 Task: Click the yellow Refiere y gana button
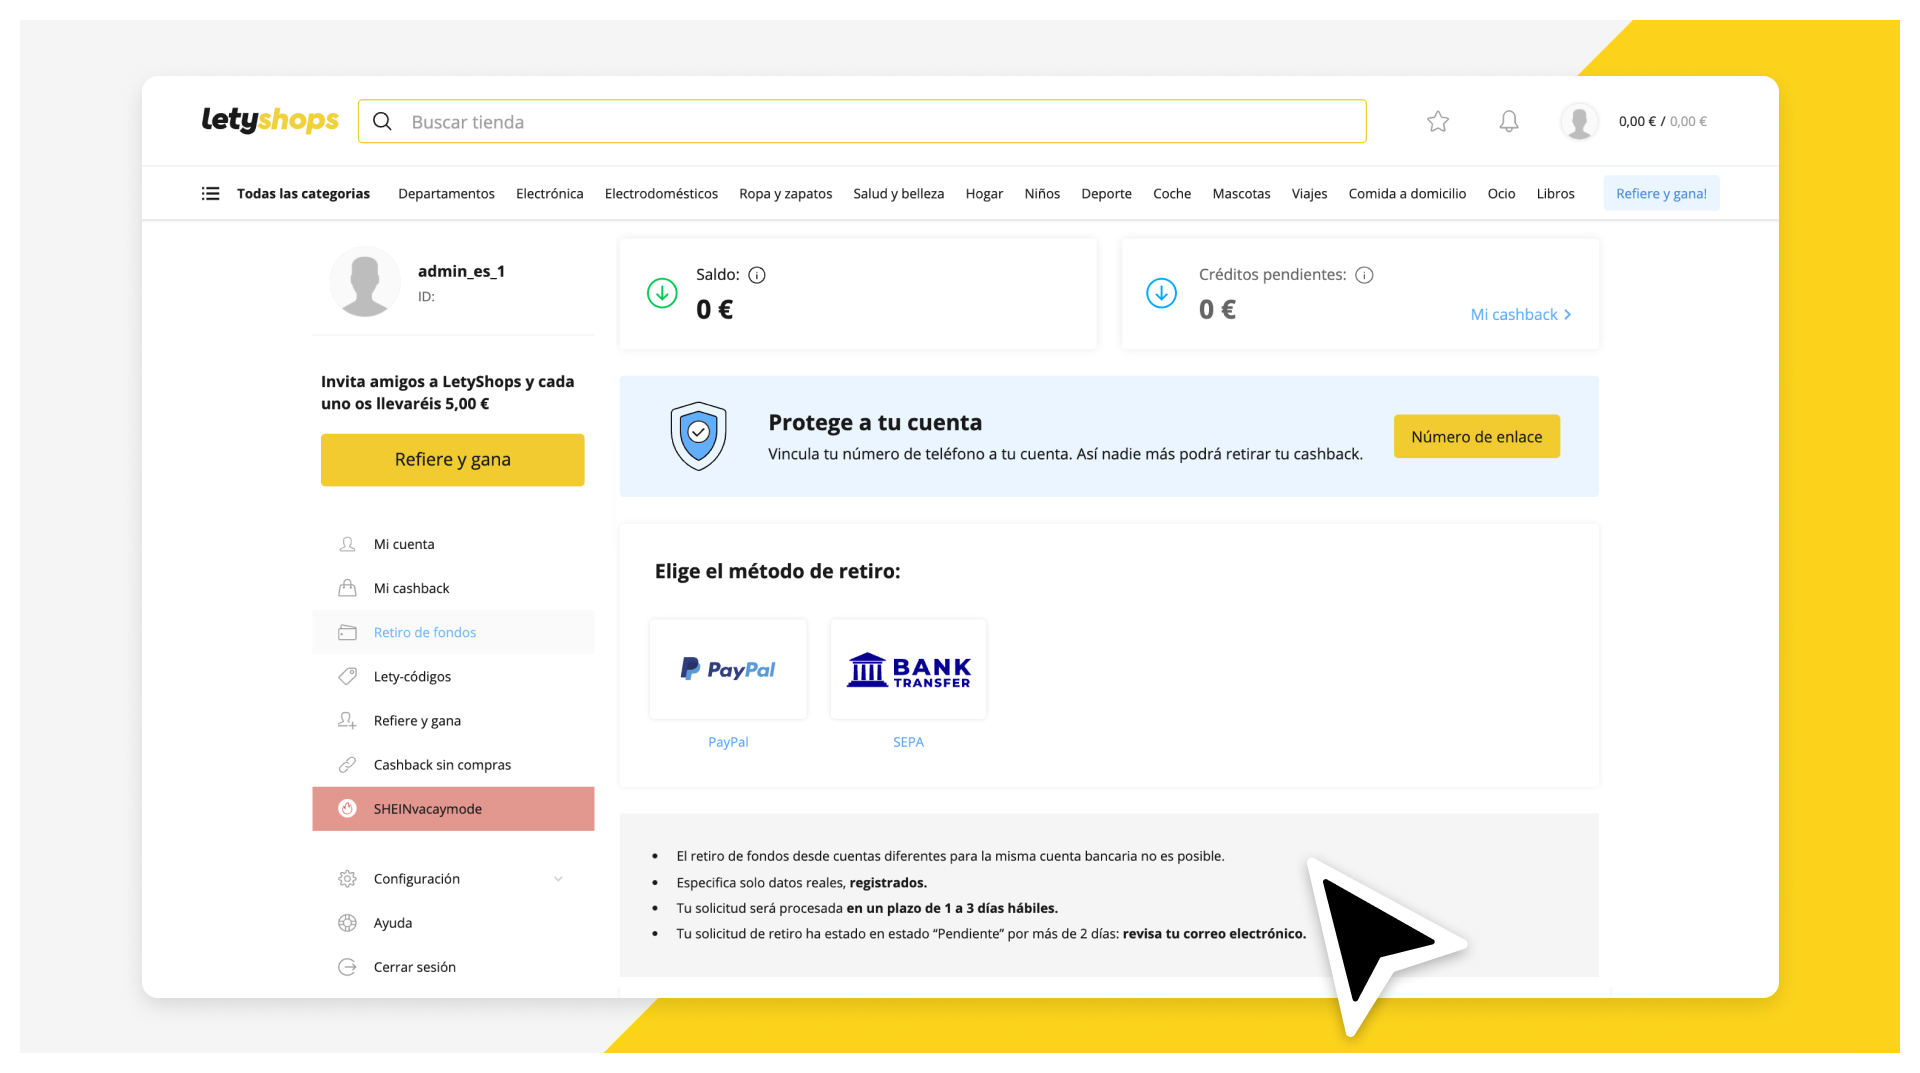[452, 459]
